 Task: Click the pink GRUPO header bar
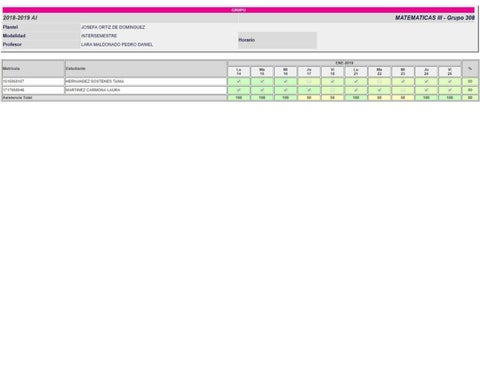(239, 10)
